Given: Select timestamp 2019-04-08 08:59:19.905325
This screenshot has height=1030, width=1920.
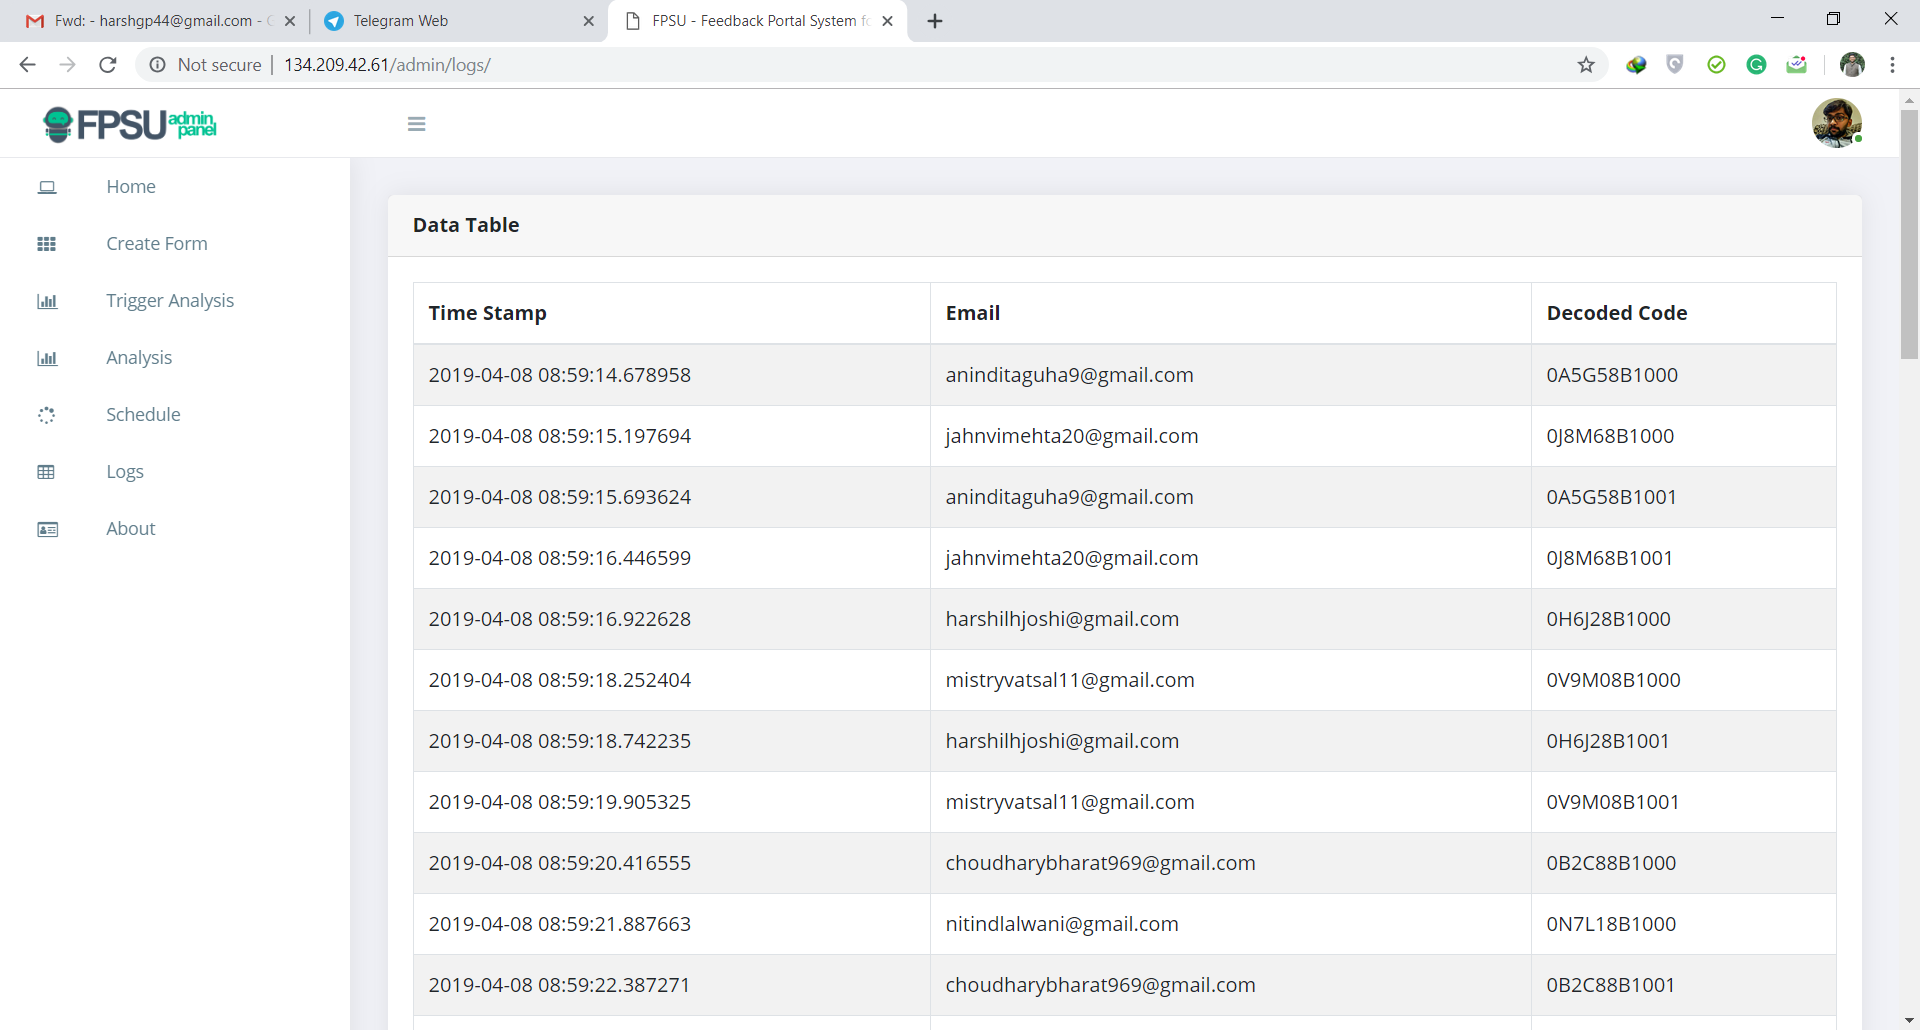Looking at the screenshot, I should click(560, 802).
